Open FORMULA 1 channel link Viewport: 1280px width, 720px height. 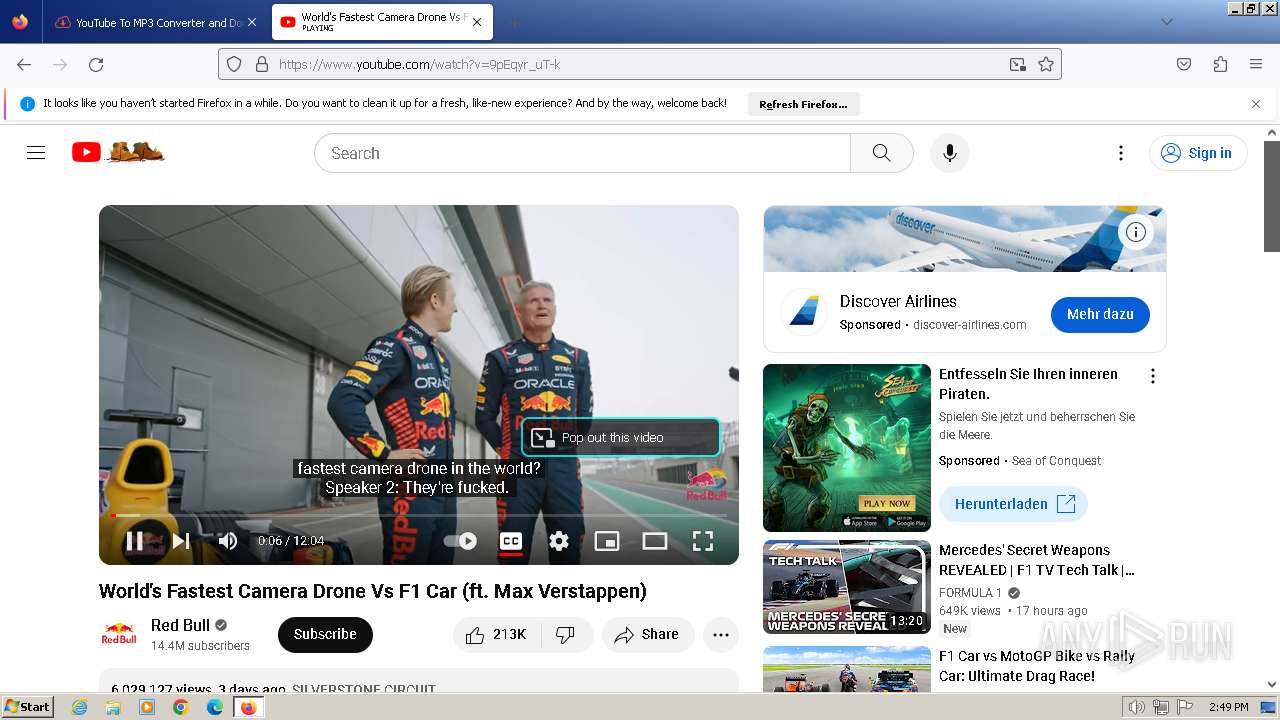(970, 593)
